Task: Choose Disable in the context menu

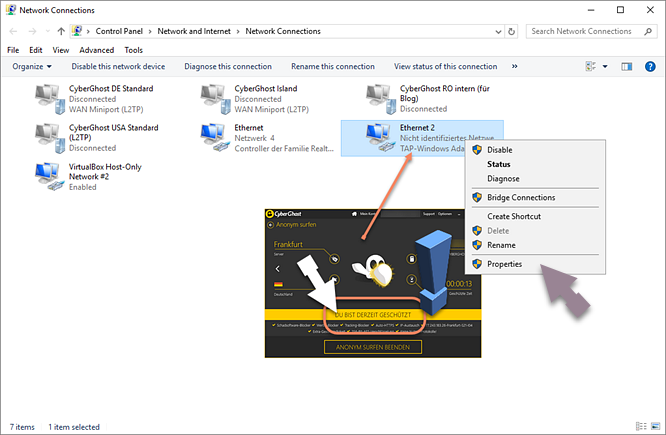Action: (x=535, y=150)
